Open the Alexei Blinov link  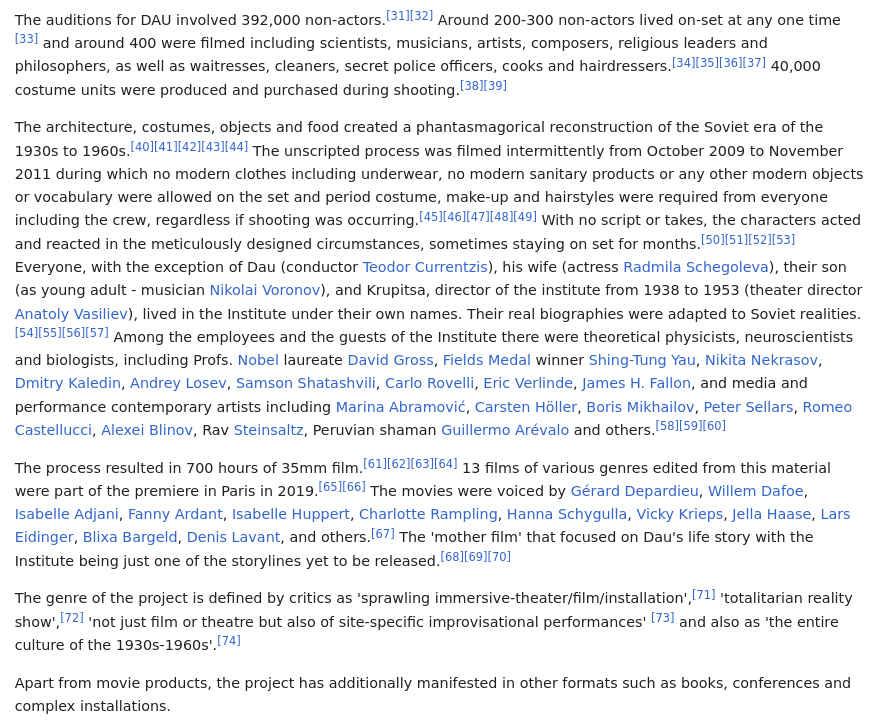coord(147,430)
